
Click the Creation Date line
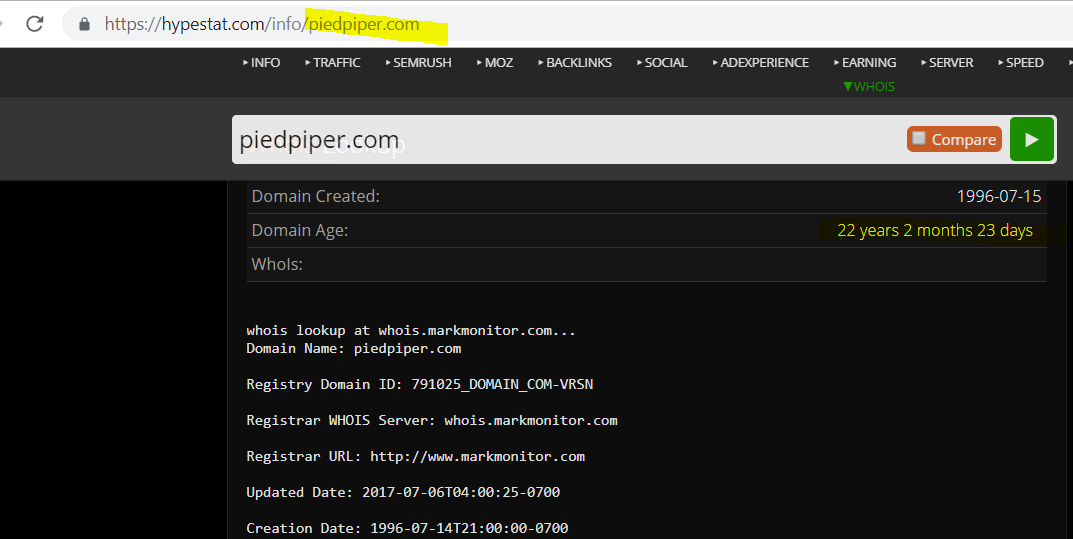pyautogui.click(x=407, y=528)
